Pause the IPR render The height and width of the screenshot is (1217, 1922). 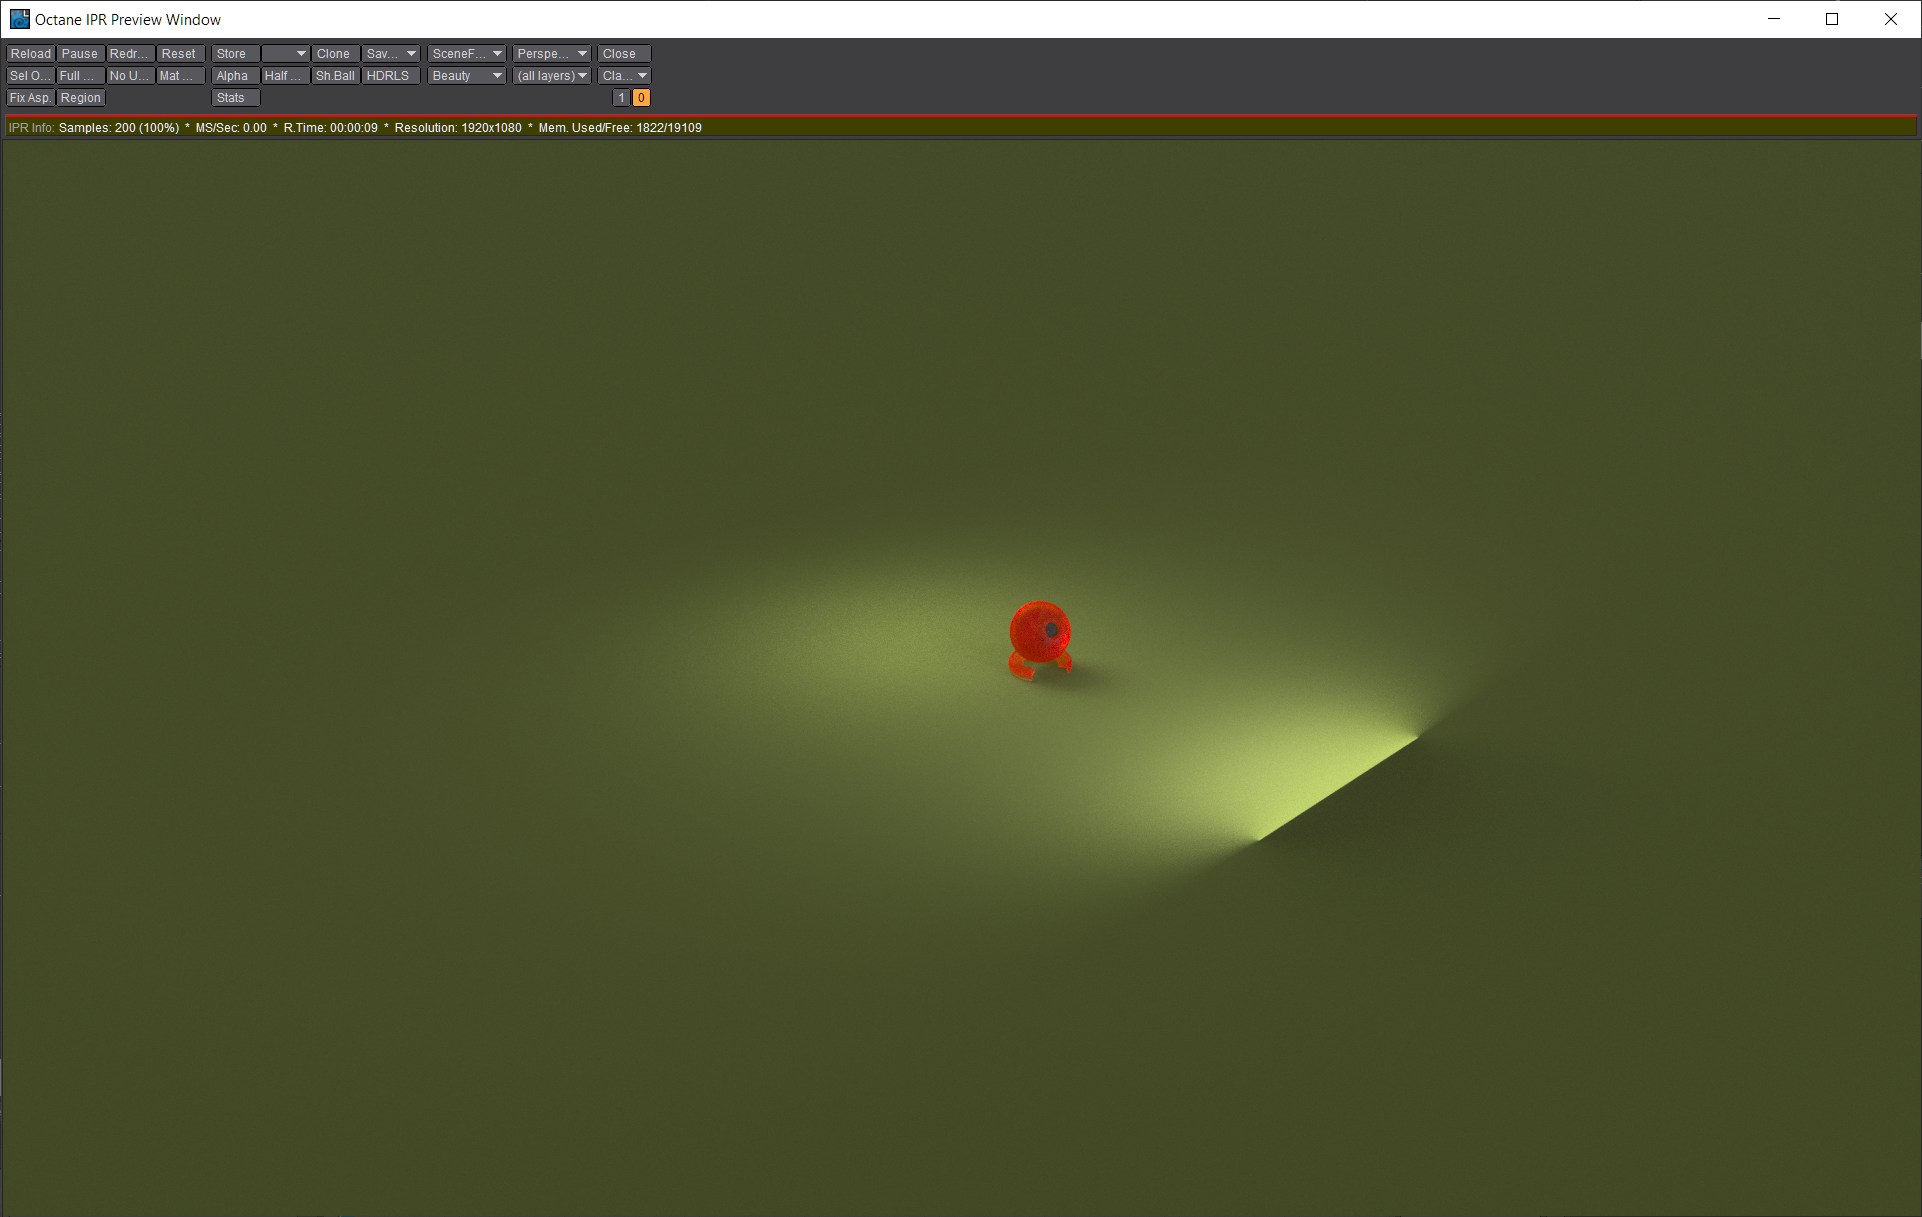[80, 54]
